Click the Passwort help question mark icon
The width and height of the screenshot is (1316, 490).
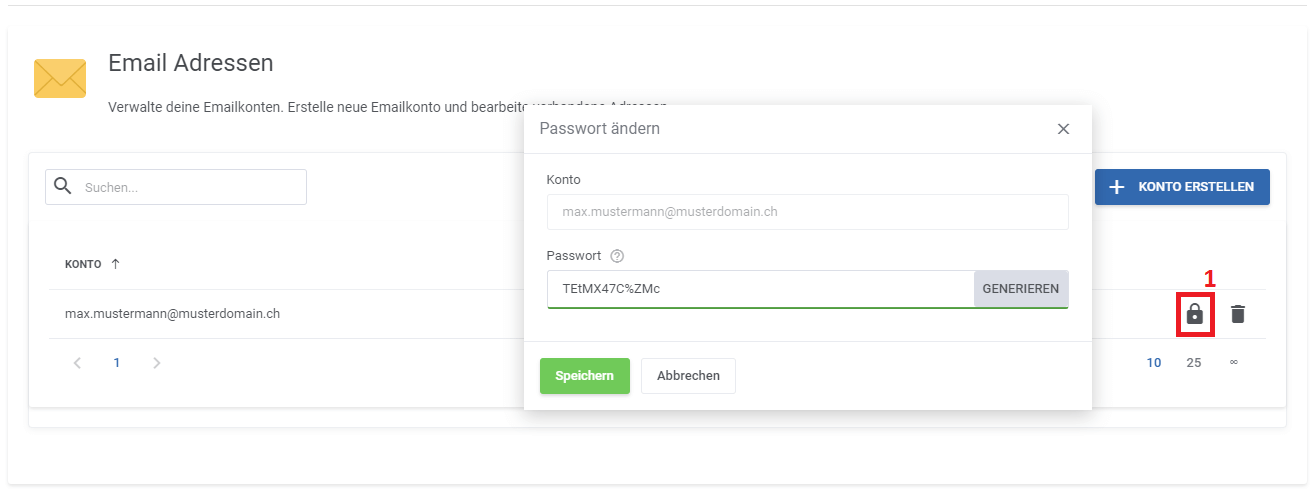point(617,256)
